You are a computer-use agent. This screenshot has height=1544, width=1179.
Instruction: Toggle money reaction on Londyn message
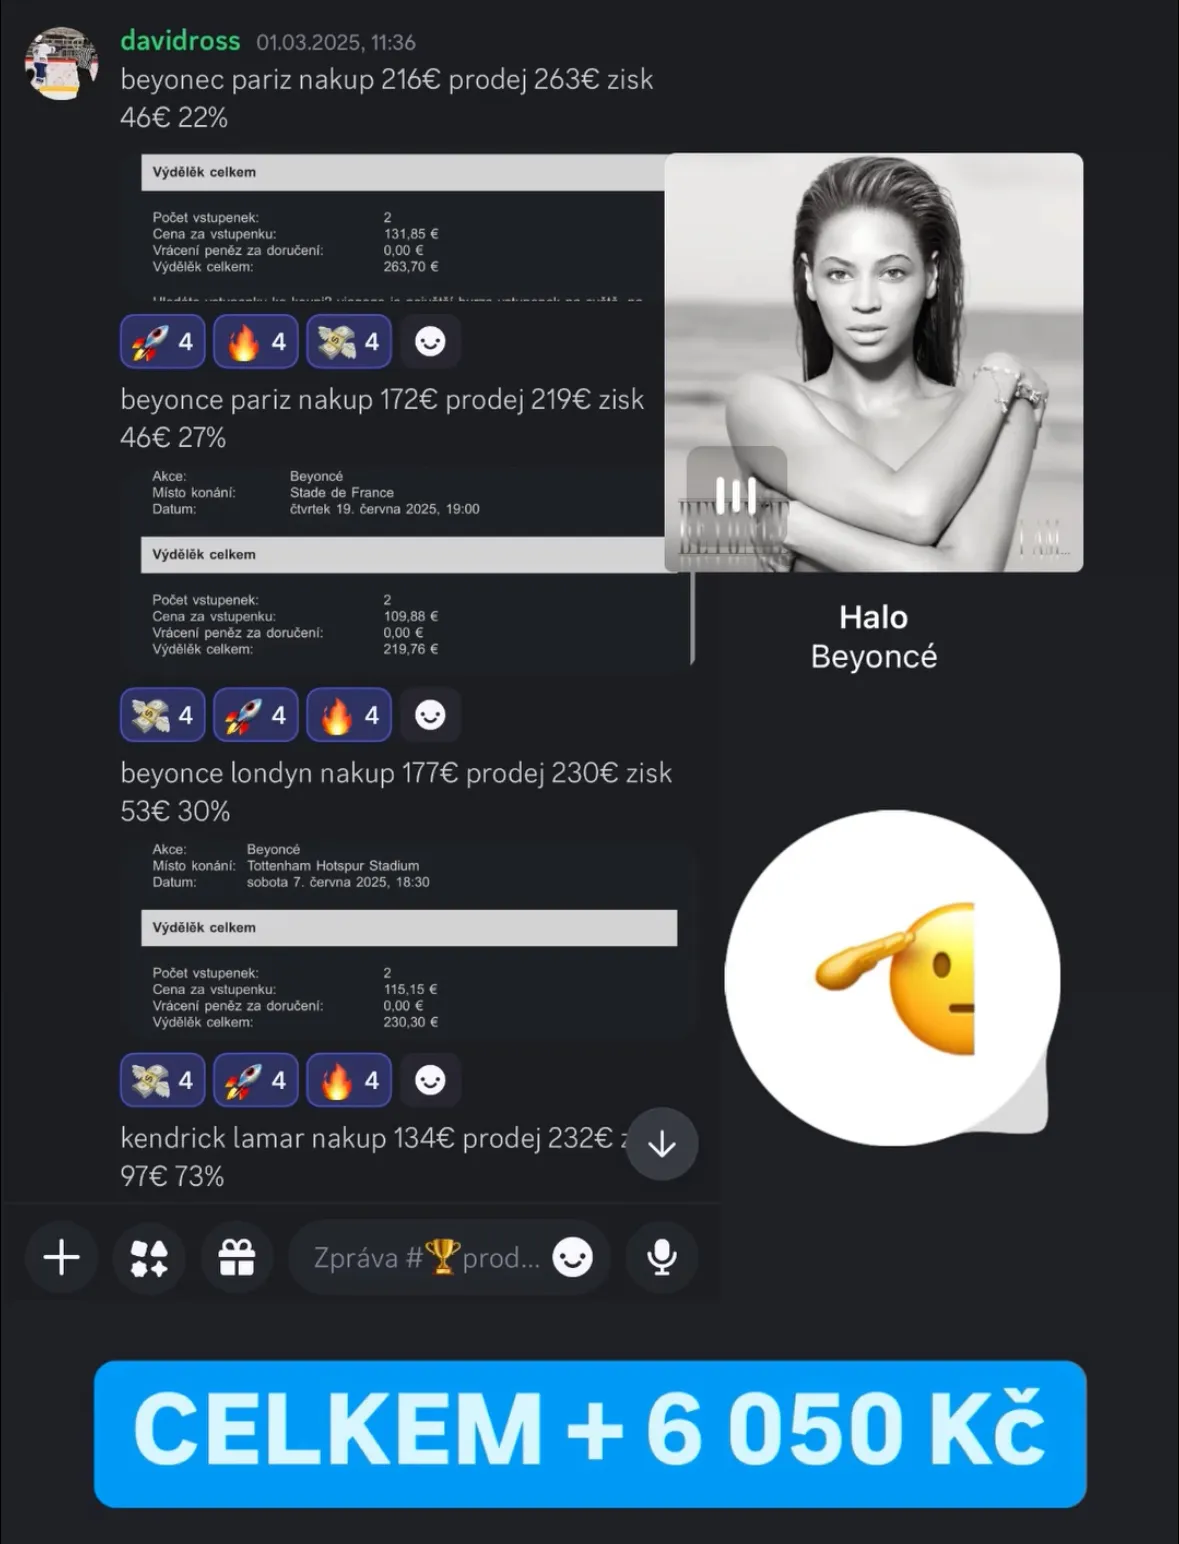pyautogui.click(x=163, y=1080)
